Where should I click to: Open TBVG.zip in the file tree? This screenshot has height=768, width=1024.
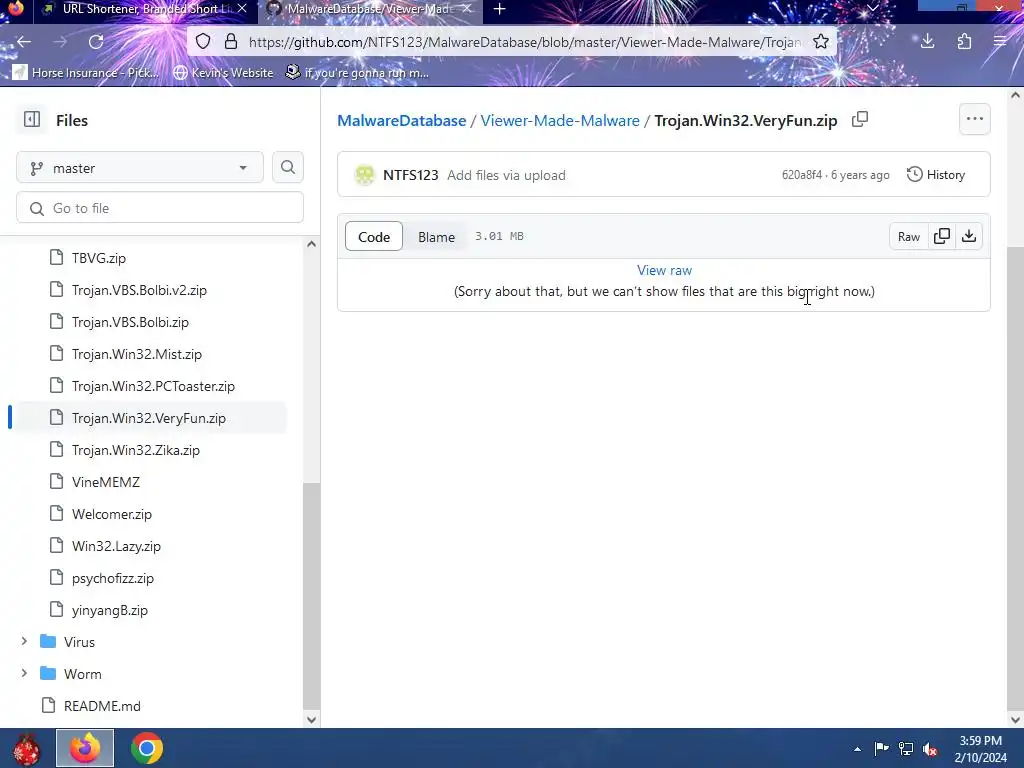point(99,258)
